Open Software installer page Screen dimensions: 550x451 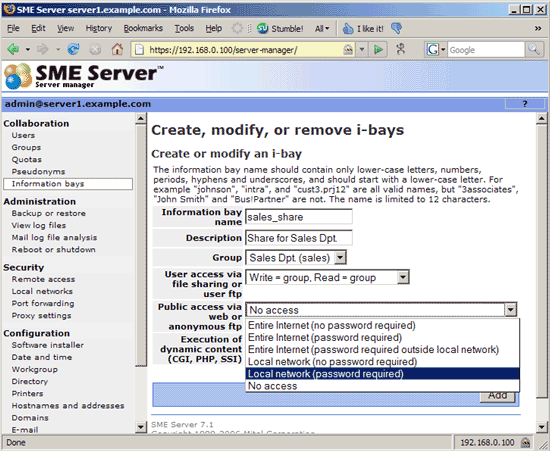[47, 345]
